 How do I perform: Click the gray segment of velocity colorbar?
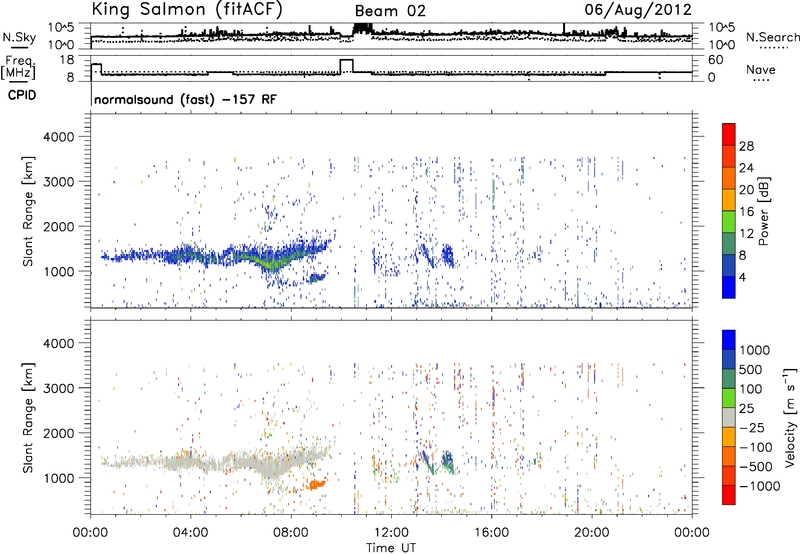click(x=729, y=417)
